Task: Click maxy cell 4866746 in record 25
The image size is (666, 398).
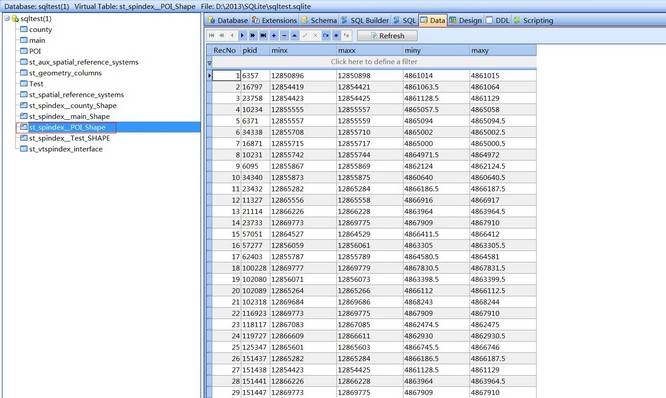Action: tap(502, 347)
